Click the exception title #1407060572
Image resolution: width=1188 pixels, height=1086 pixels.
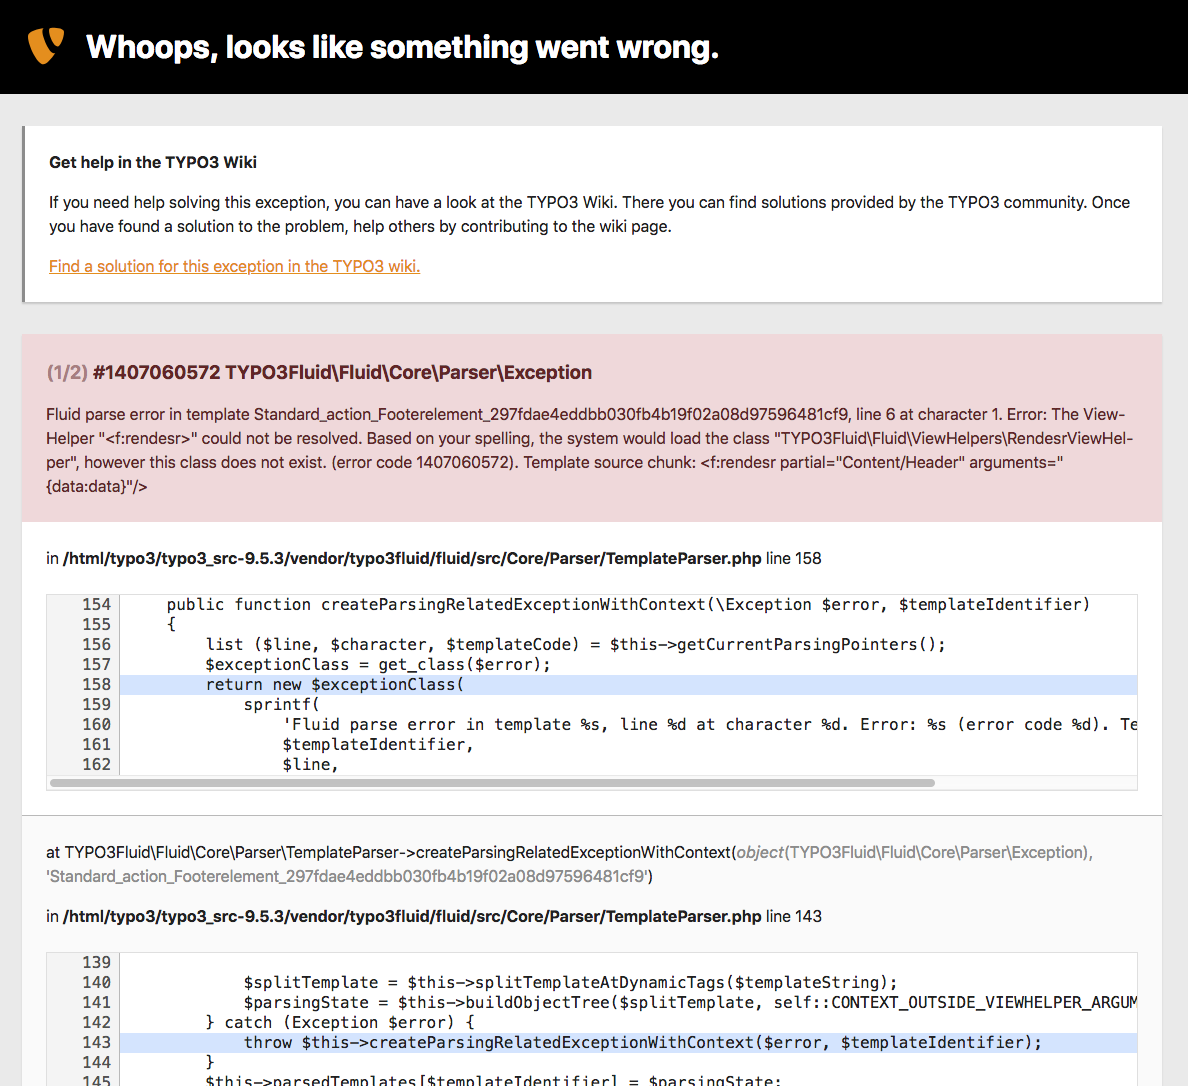342,372
